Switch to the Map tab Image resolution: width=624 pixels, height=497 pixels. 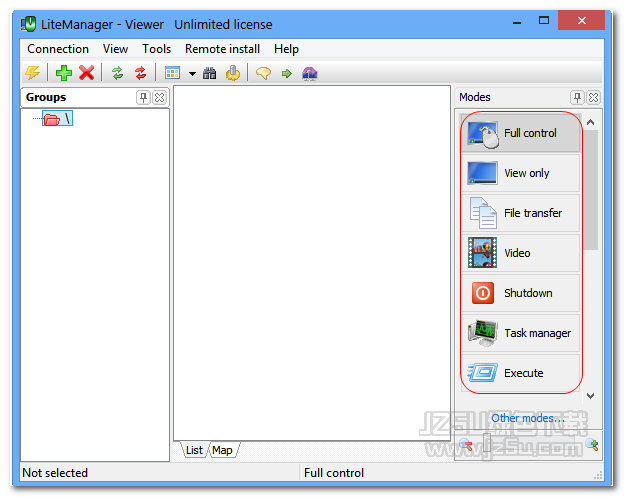pos(222,450)
